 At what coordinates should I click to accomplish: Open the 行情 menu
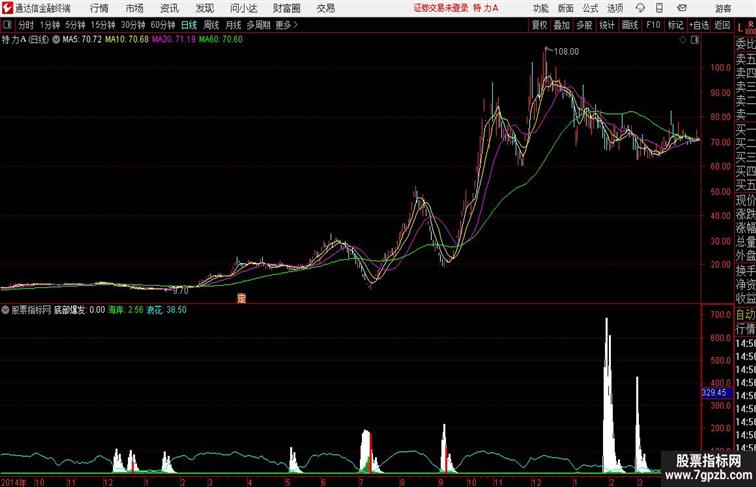click(x=99, y=8)
